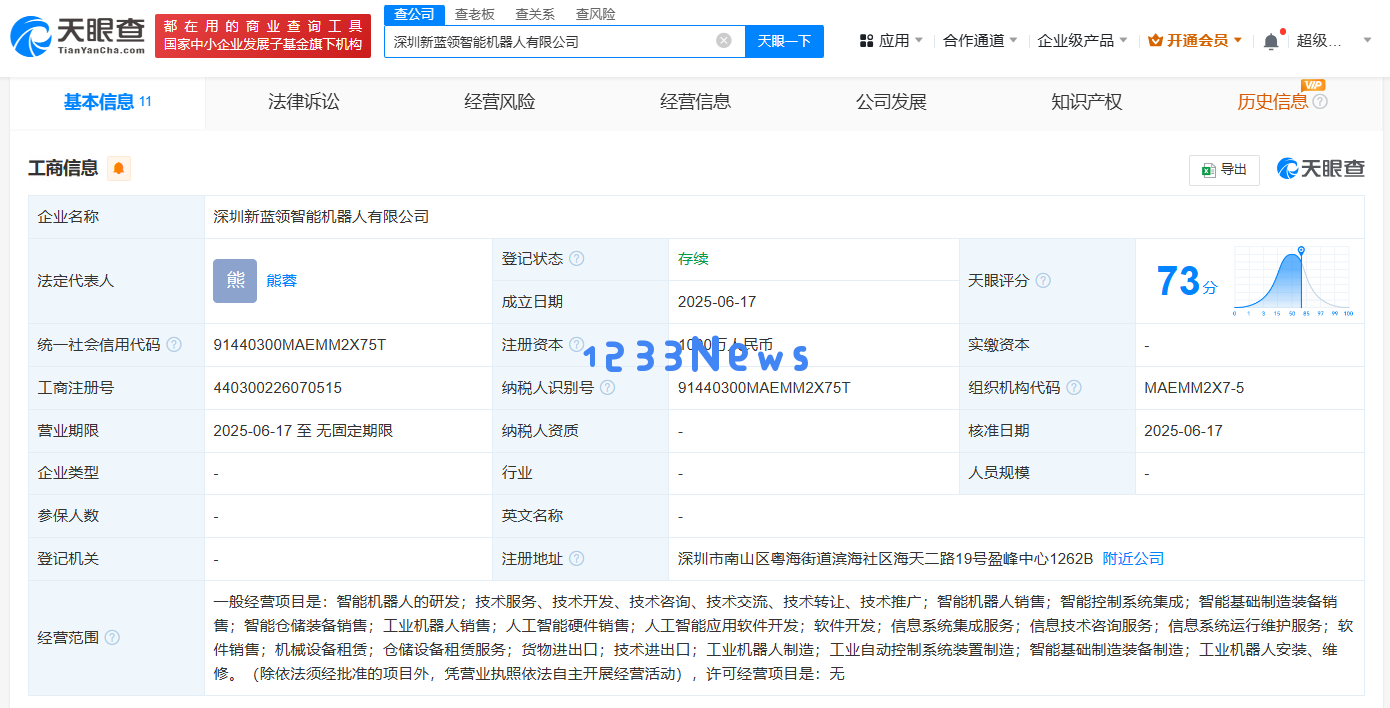The image size is (1390, 708).
Task: Open the 开通会员 dropdown
Action: click(1195, 41)
